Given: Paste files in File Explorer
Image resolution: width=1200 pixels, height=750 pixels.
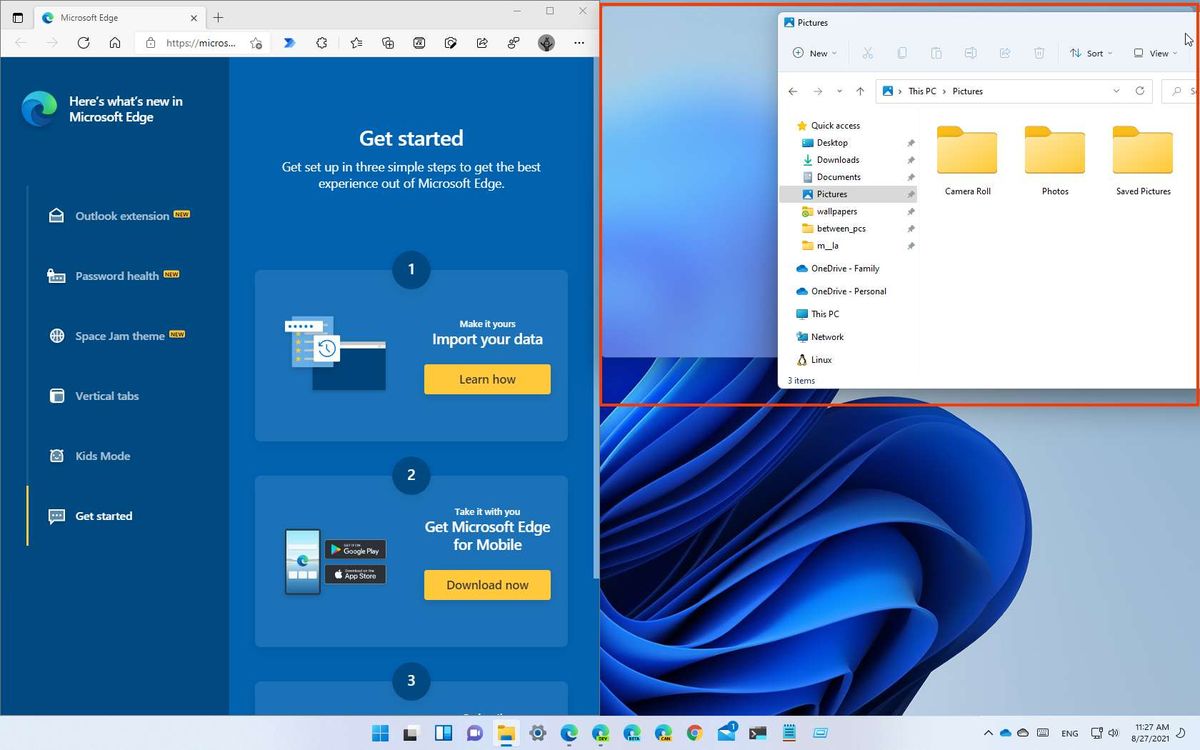Looking at the screenshot, I should click(x=936, y=53).
